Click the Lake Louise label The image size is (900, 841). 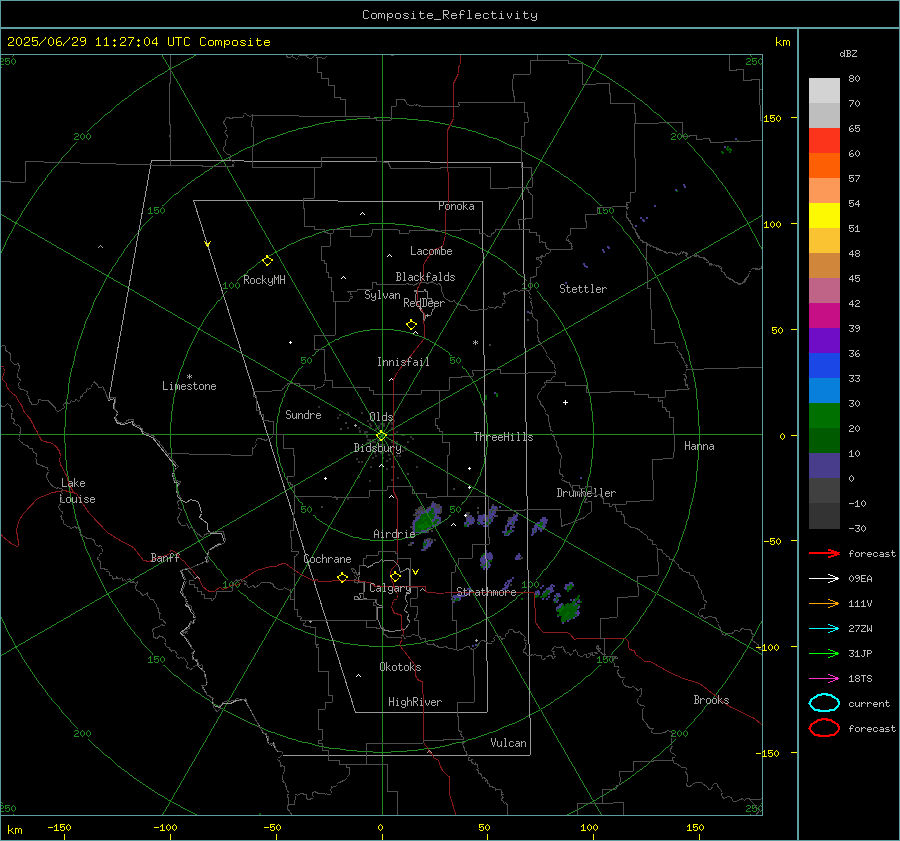click(77, 491)
